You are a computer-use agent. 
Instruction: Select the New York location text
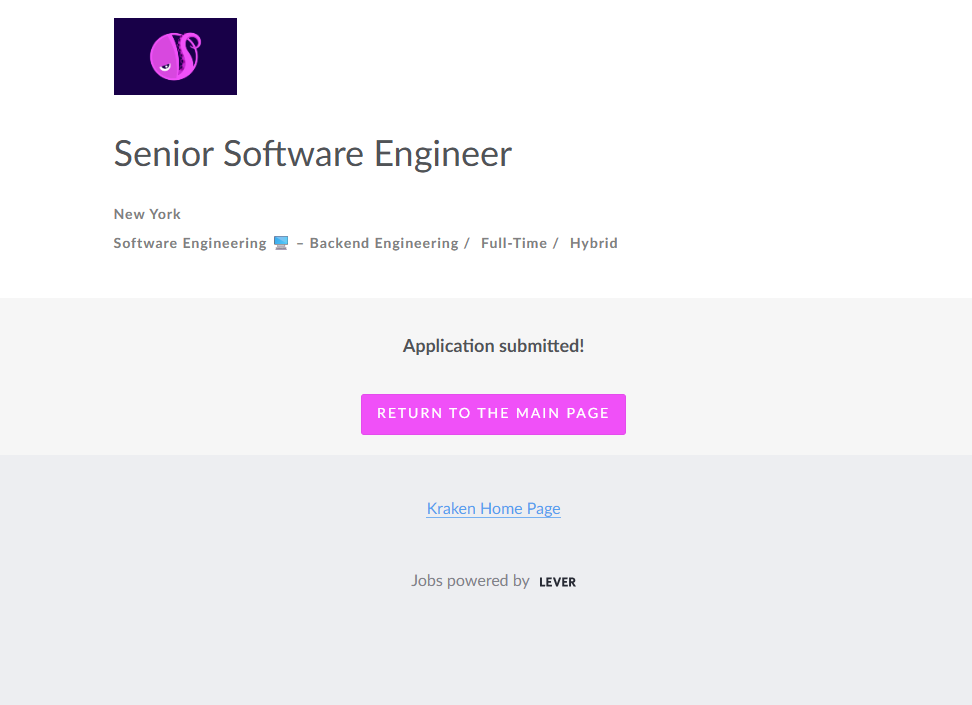147,214
